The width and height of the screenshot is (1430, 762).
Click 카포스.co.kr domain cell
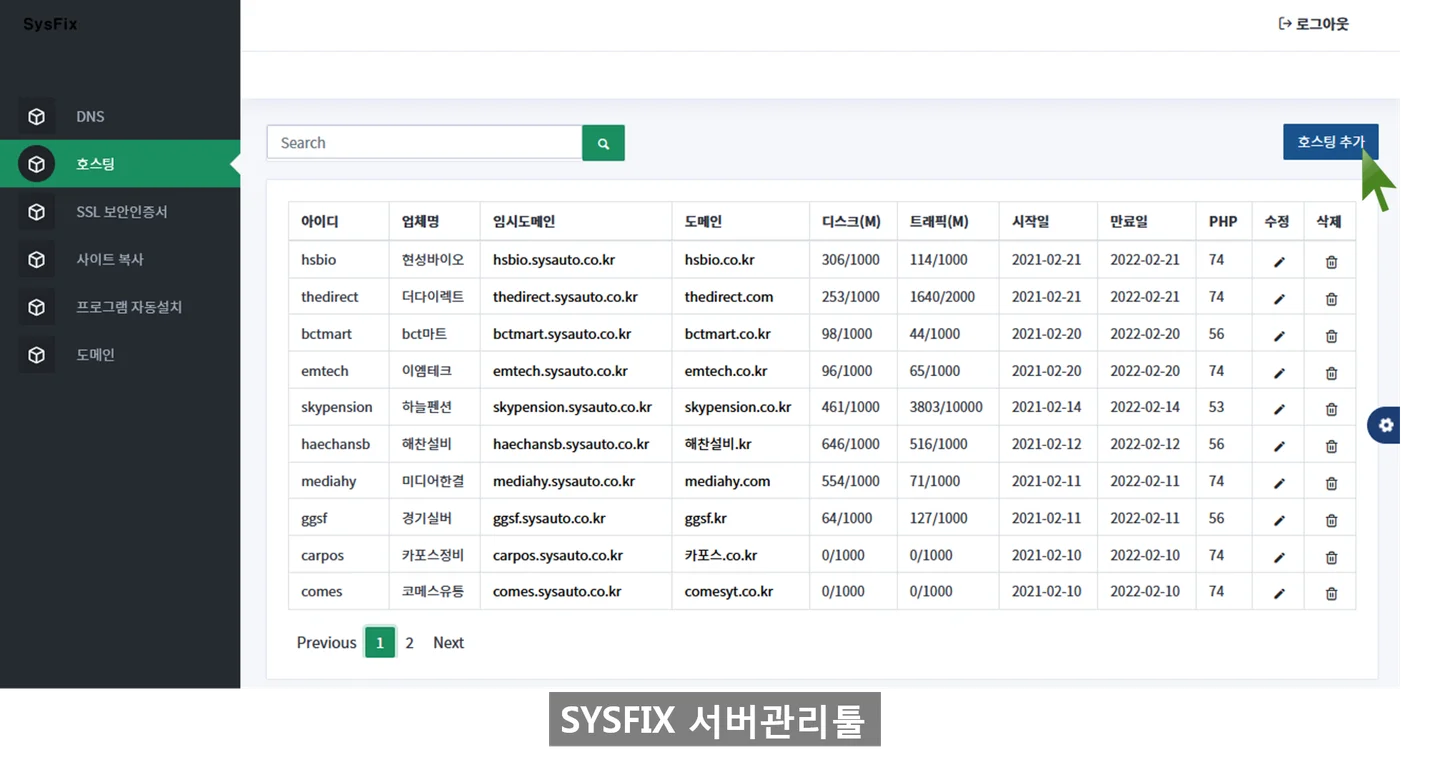(721, 555)
